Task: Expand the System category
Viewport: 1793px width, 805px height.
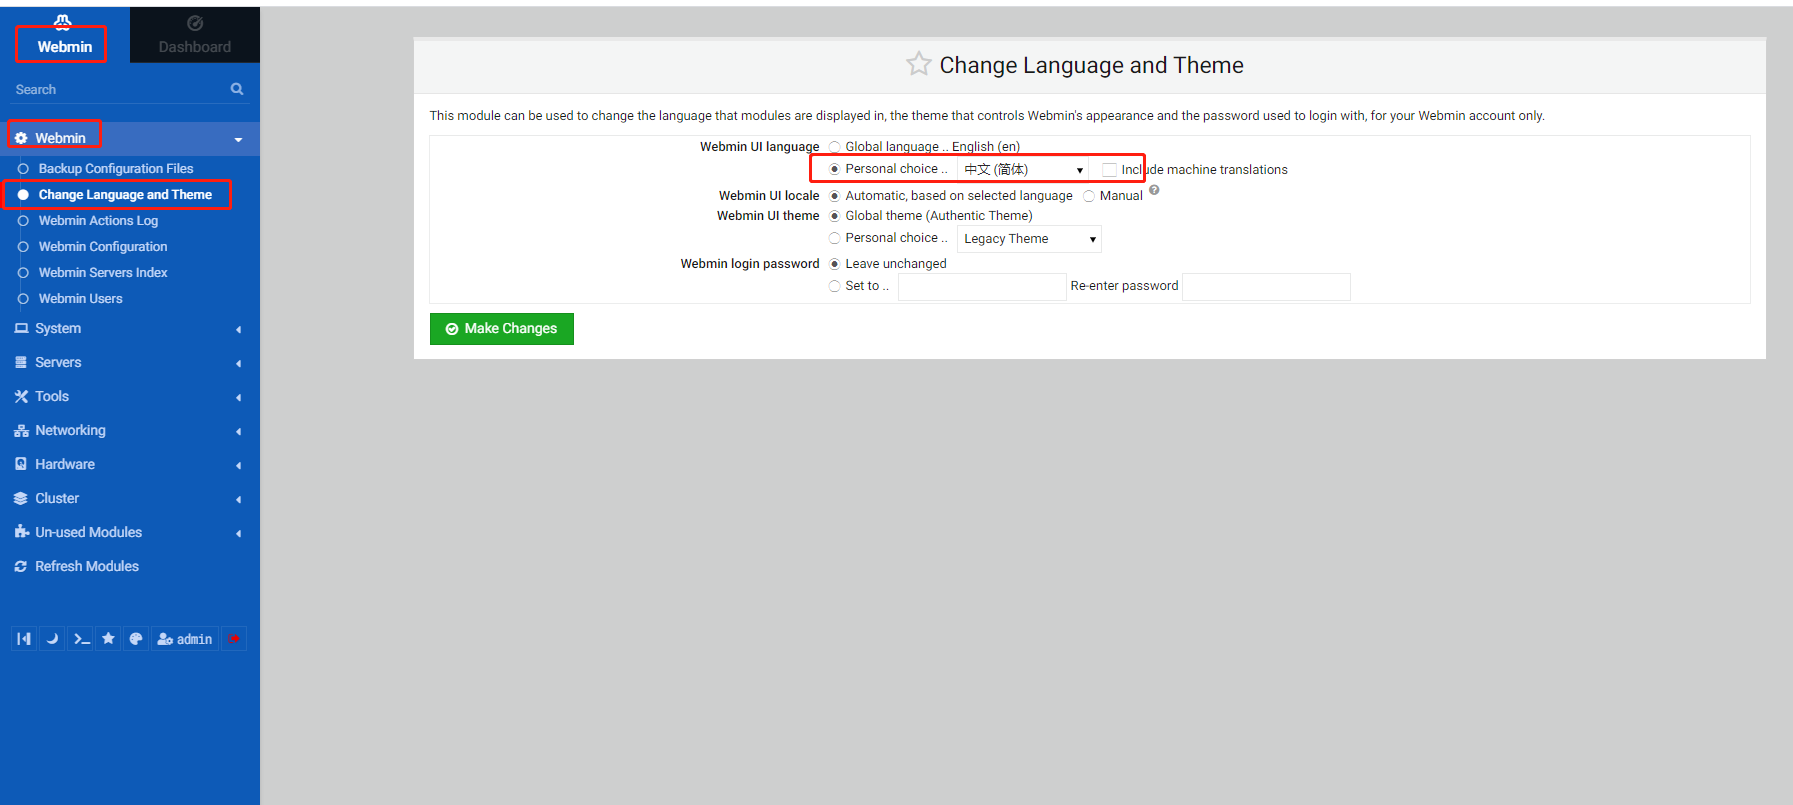Action: (130, 328)
